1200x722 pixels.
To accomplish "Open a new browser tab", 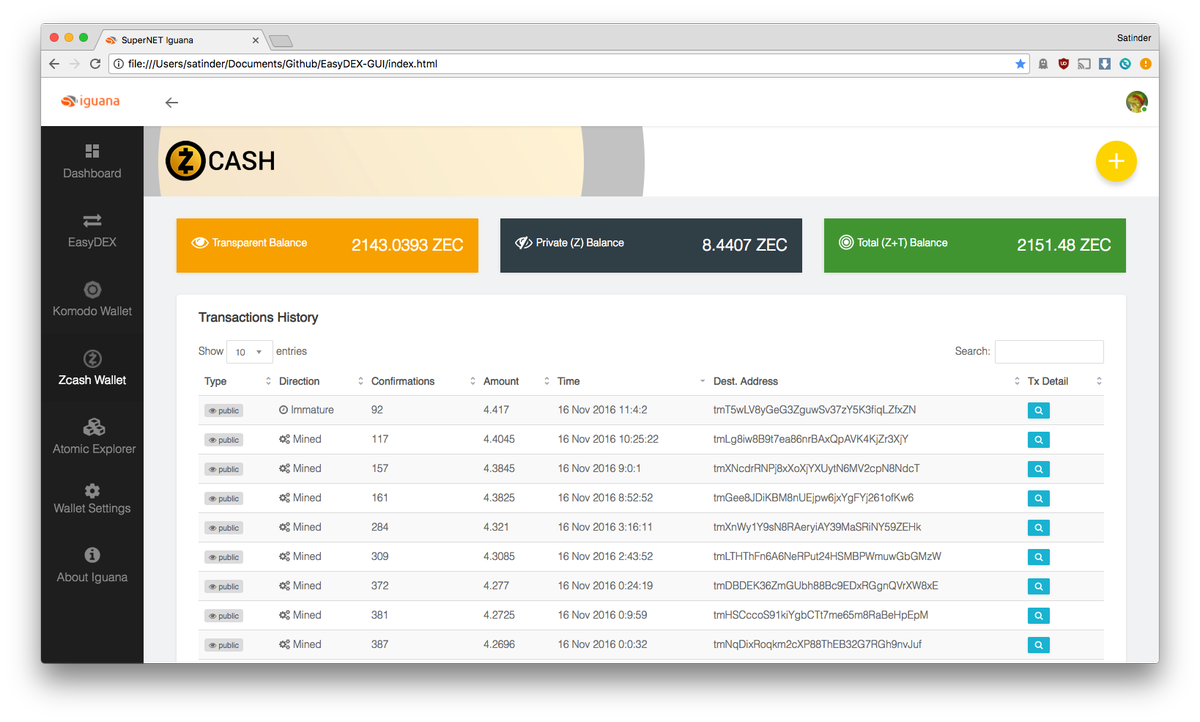I will tap(281, 40).
